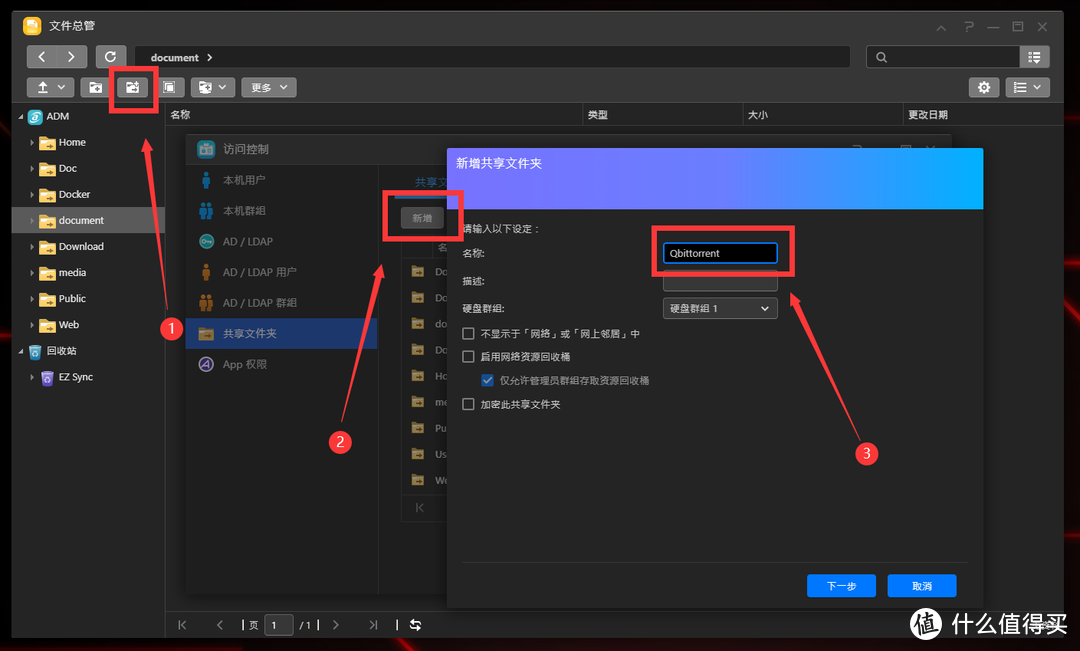Click the search field magnifier

click(882, 57)
